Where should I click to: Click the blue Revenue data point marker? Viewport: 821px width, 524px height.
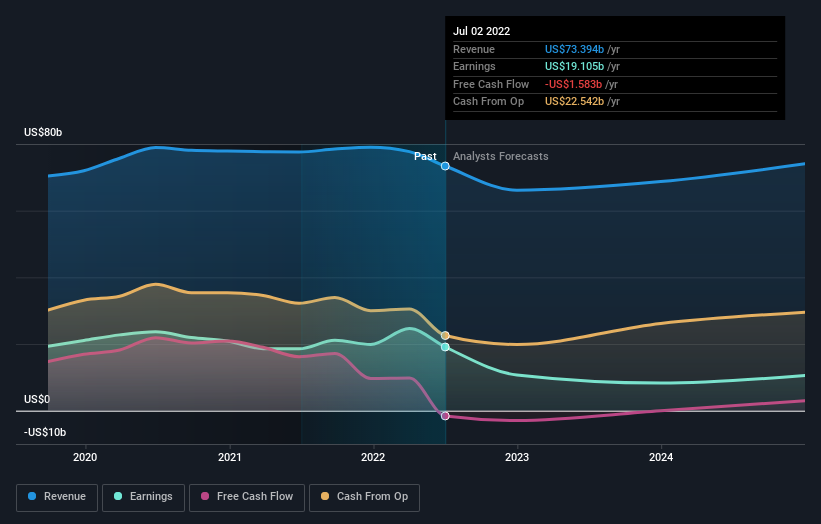coord(445,166)
